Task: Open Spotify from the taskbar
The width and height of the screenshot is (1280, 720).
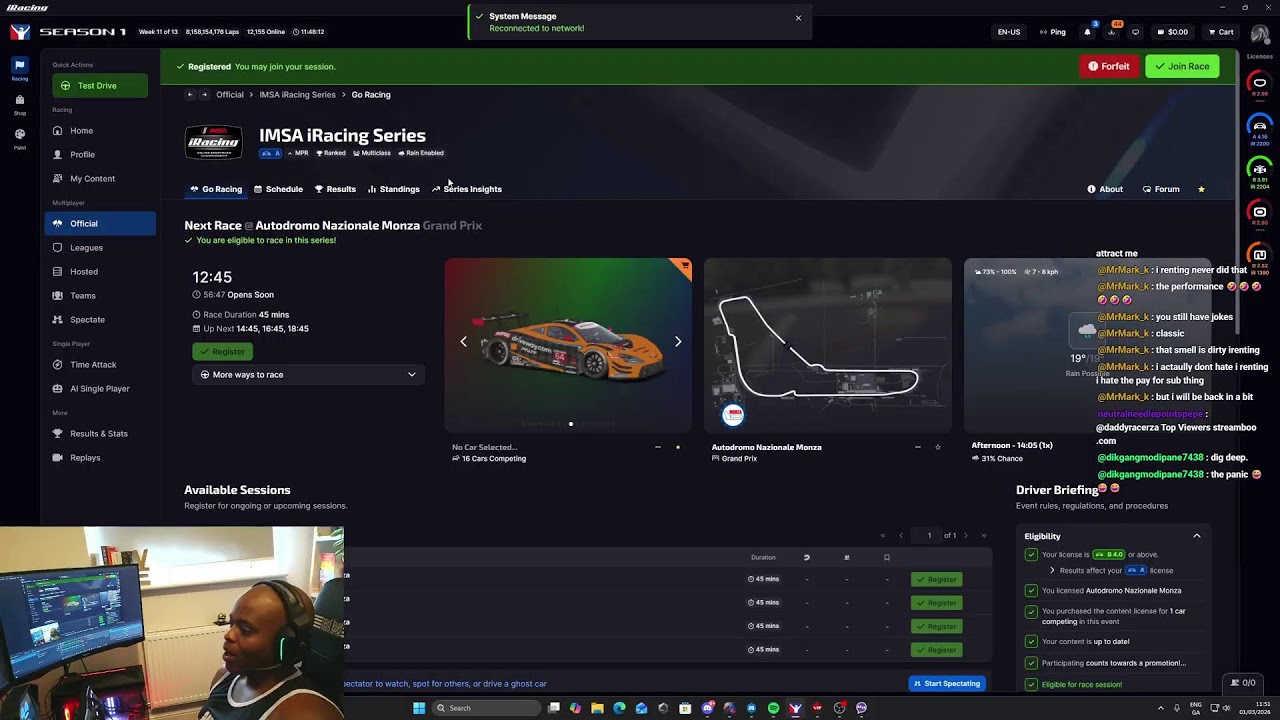Action: click(773, 708)
